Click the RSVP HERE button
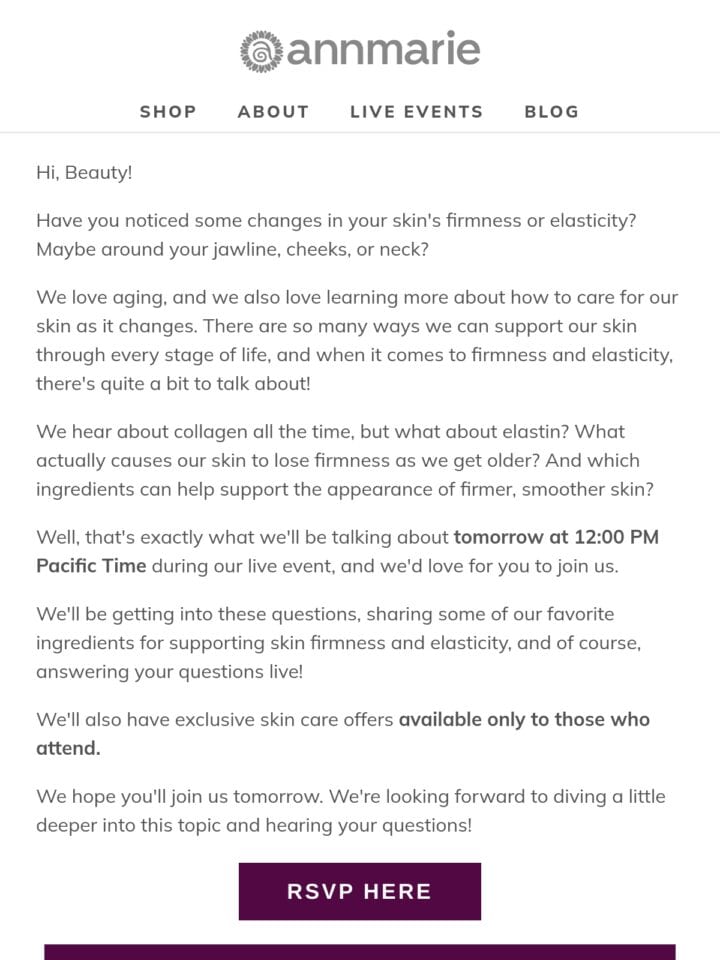The height and width of the screenshot is (960, 720). point(360,891)
